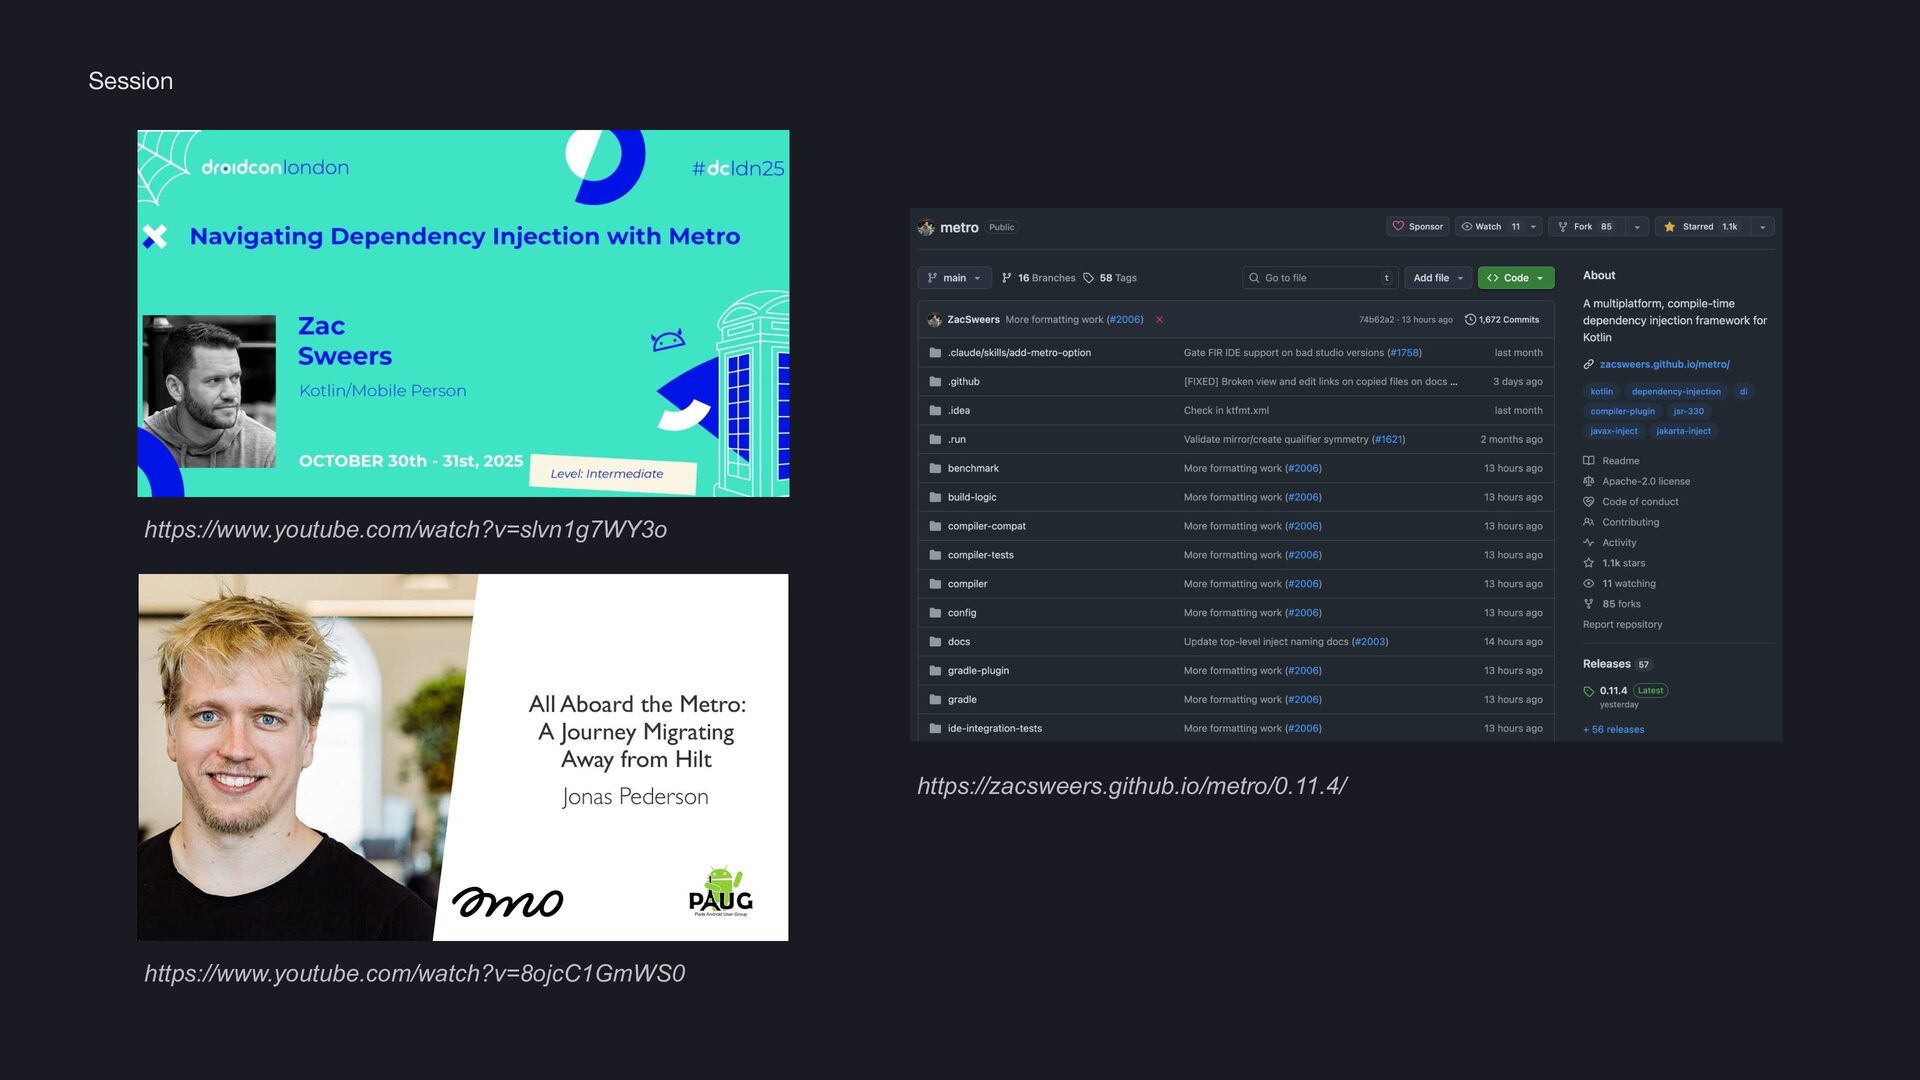Click the Sponsor heart button

coord(1417,227)
